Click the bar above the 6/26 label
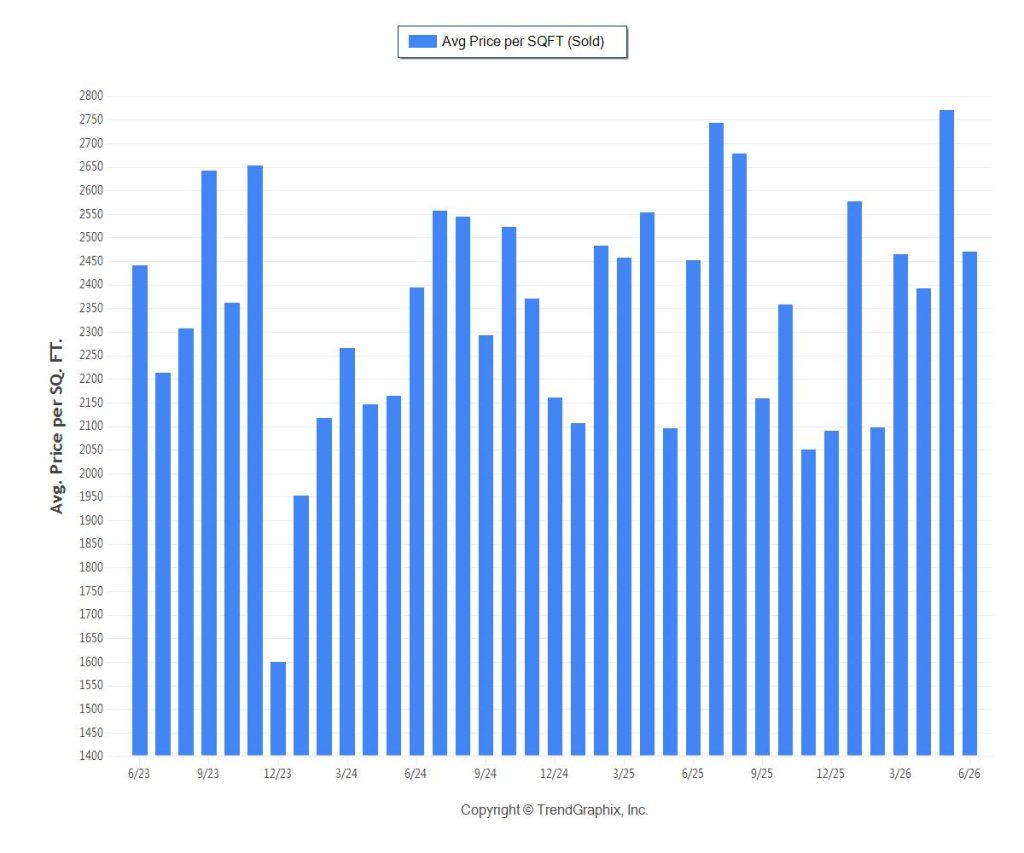Viewport: 1024px width, 853px height. point(970,504)
